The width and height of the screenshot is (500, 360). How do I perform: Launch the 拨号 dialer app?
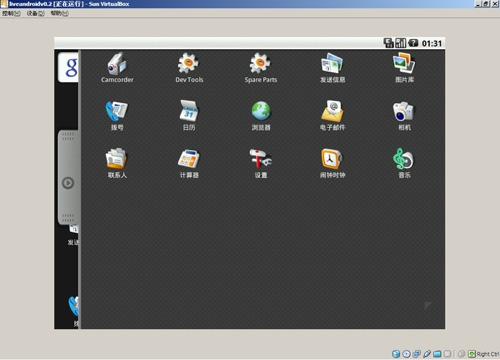coord(117,116)
